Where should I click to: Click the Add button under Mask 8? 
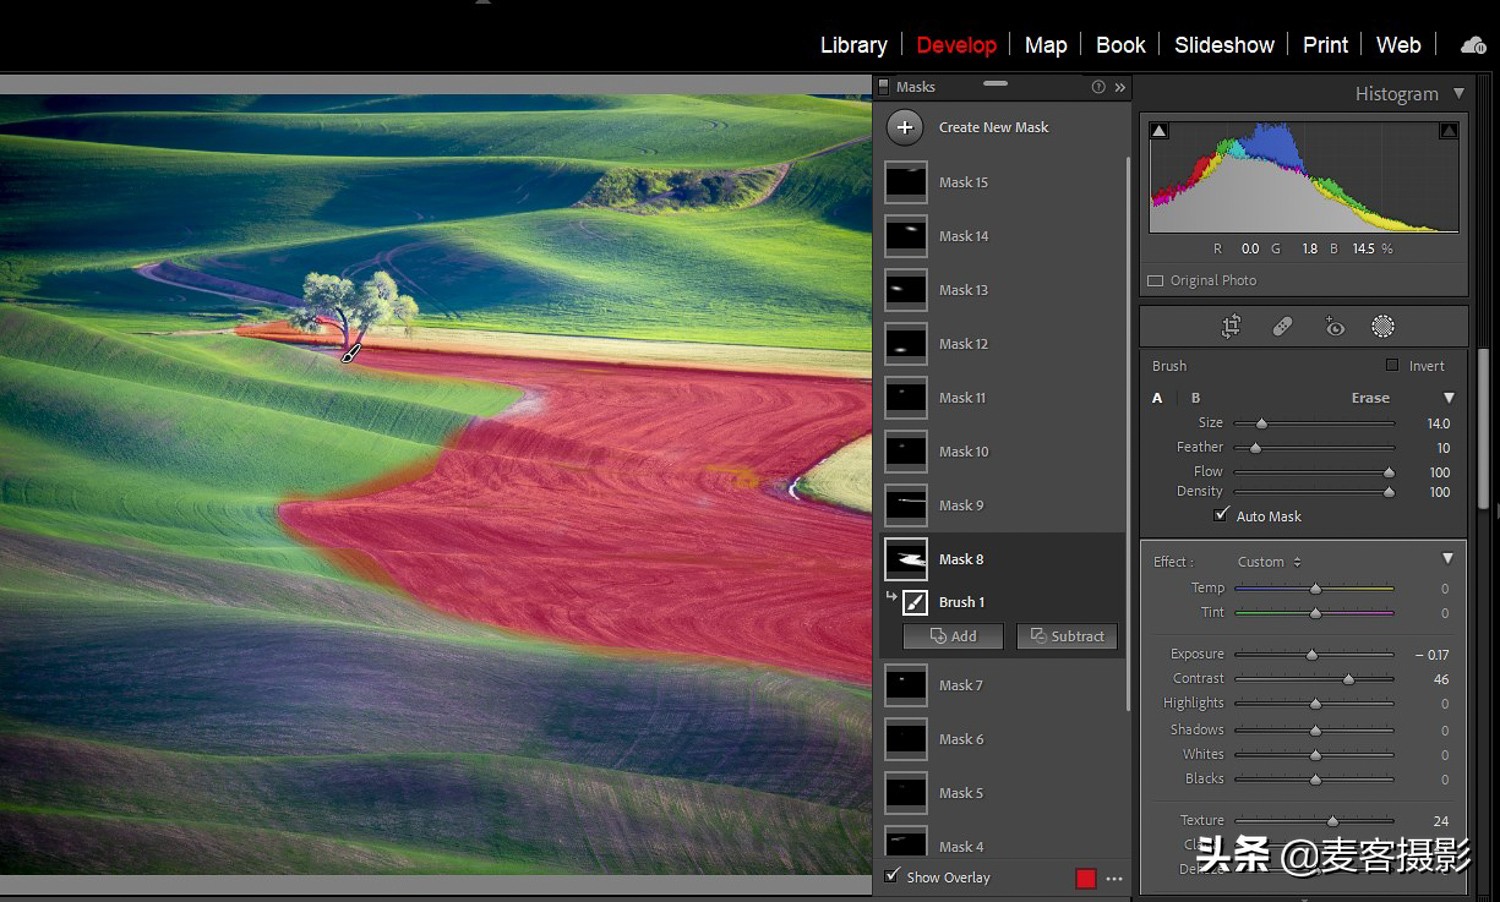[953, 636]
